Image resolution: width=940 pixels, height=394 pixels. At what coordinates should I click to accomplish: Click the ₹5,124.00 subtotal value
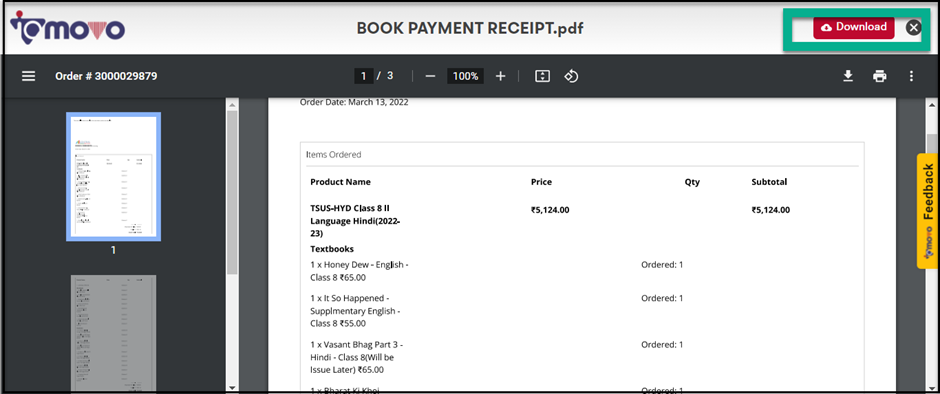[x=770, y=210]
